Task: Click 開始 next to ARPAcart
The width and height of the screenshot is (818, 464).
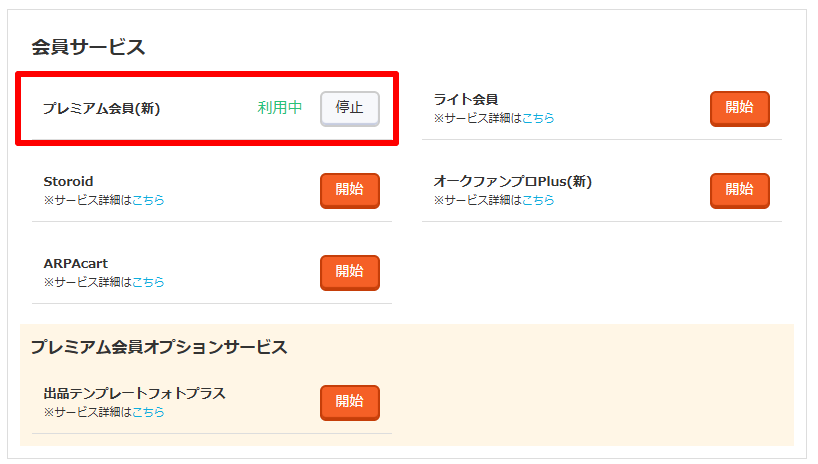Action: click(349, 272)
